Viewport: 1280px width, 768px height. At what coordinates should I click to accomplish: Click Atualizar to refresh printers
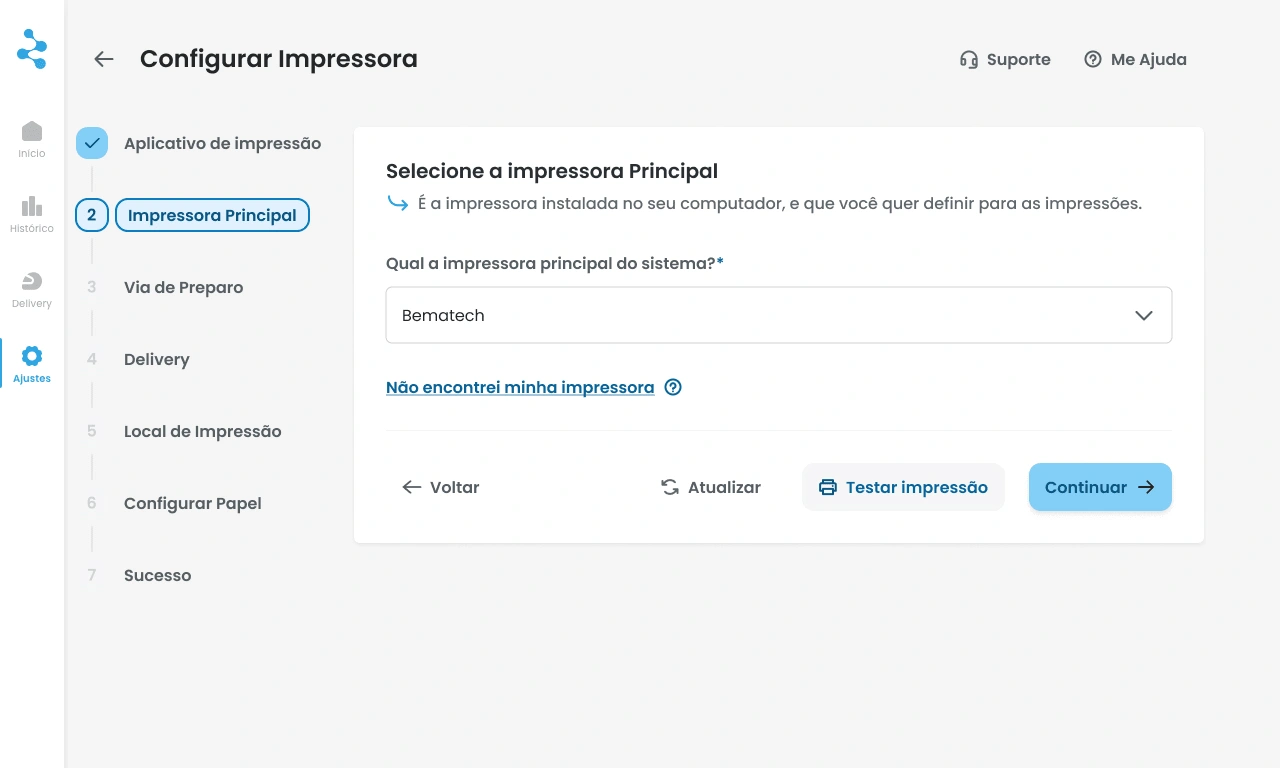click(x=711, y=487)
